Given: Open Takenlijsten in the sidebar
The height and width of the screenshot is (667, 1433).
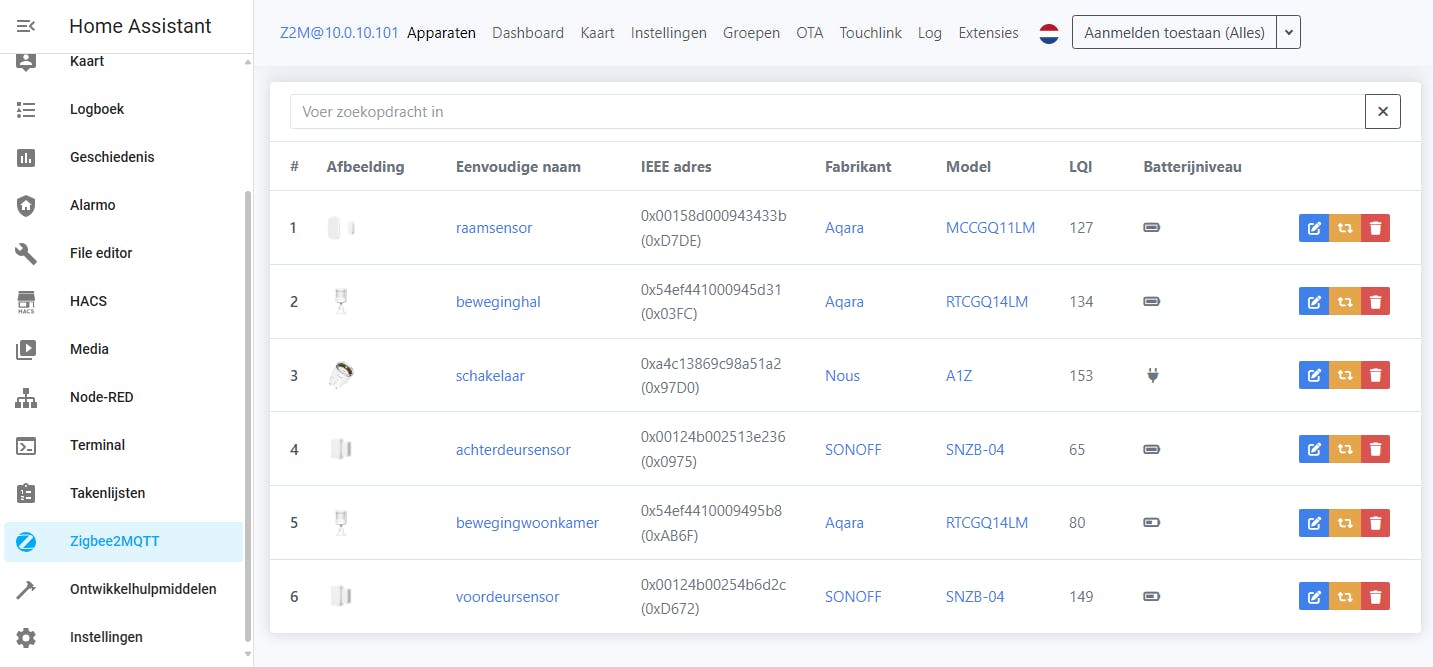Looking at the screenshot, I should pyautogui.click(x=123, y=493).
